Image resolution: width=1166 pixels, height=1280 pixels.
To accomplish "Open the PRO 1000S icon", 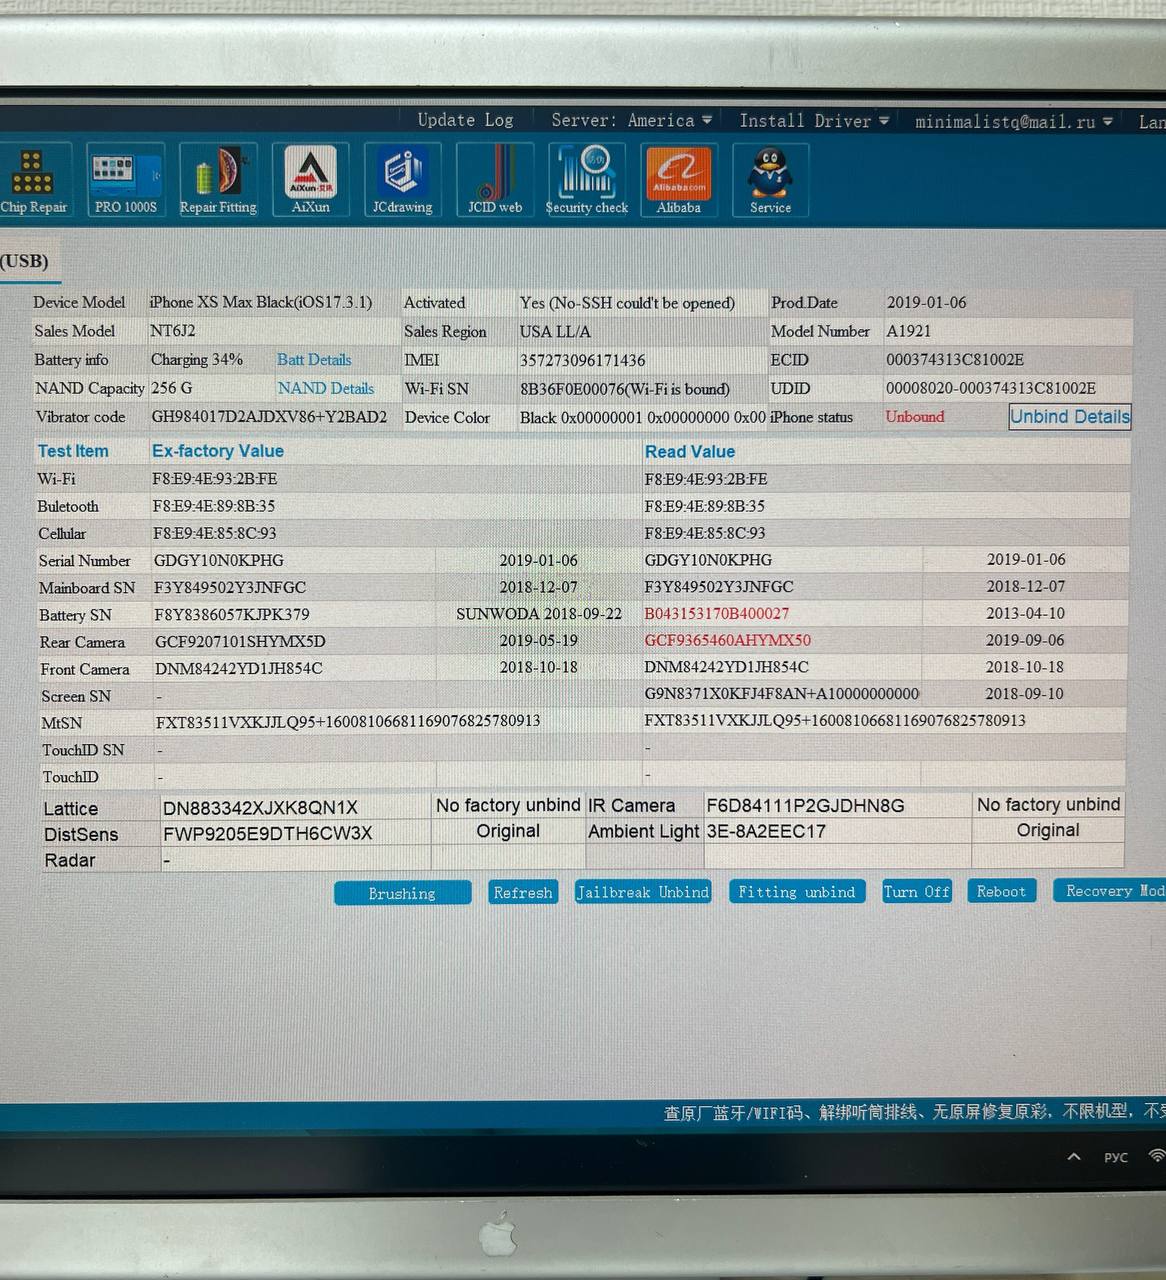I will coord(126,180).
